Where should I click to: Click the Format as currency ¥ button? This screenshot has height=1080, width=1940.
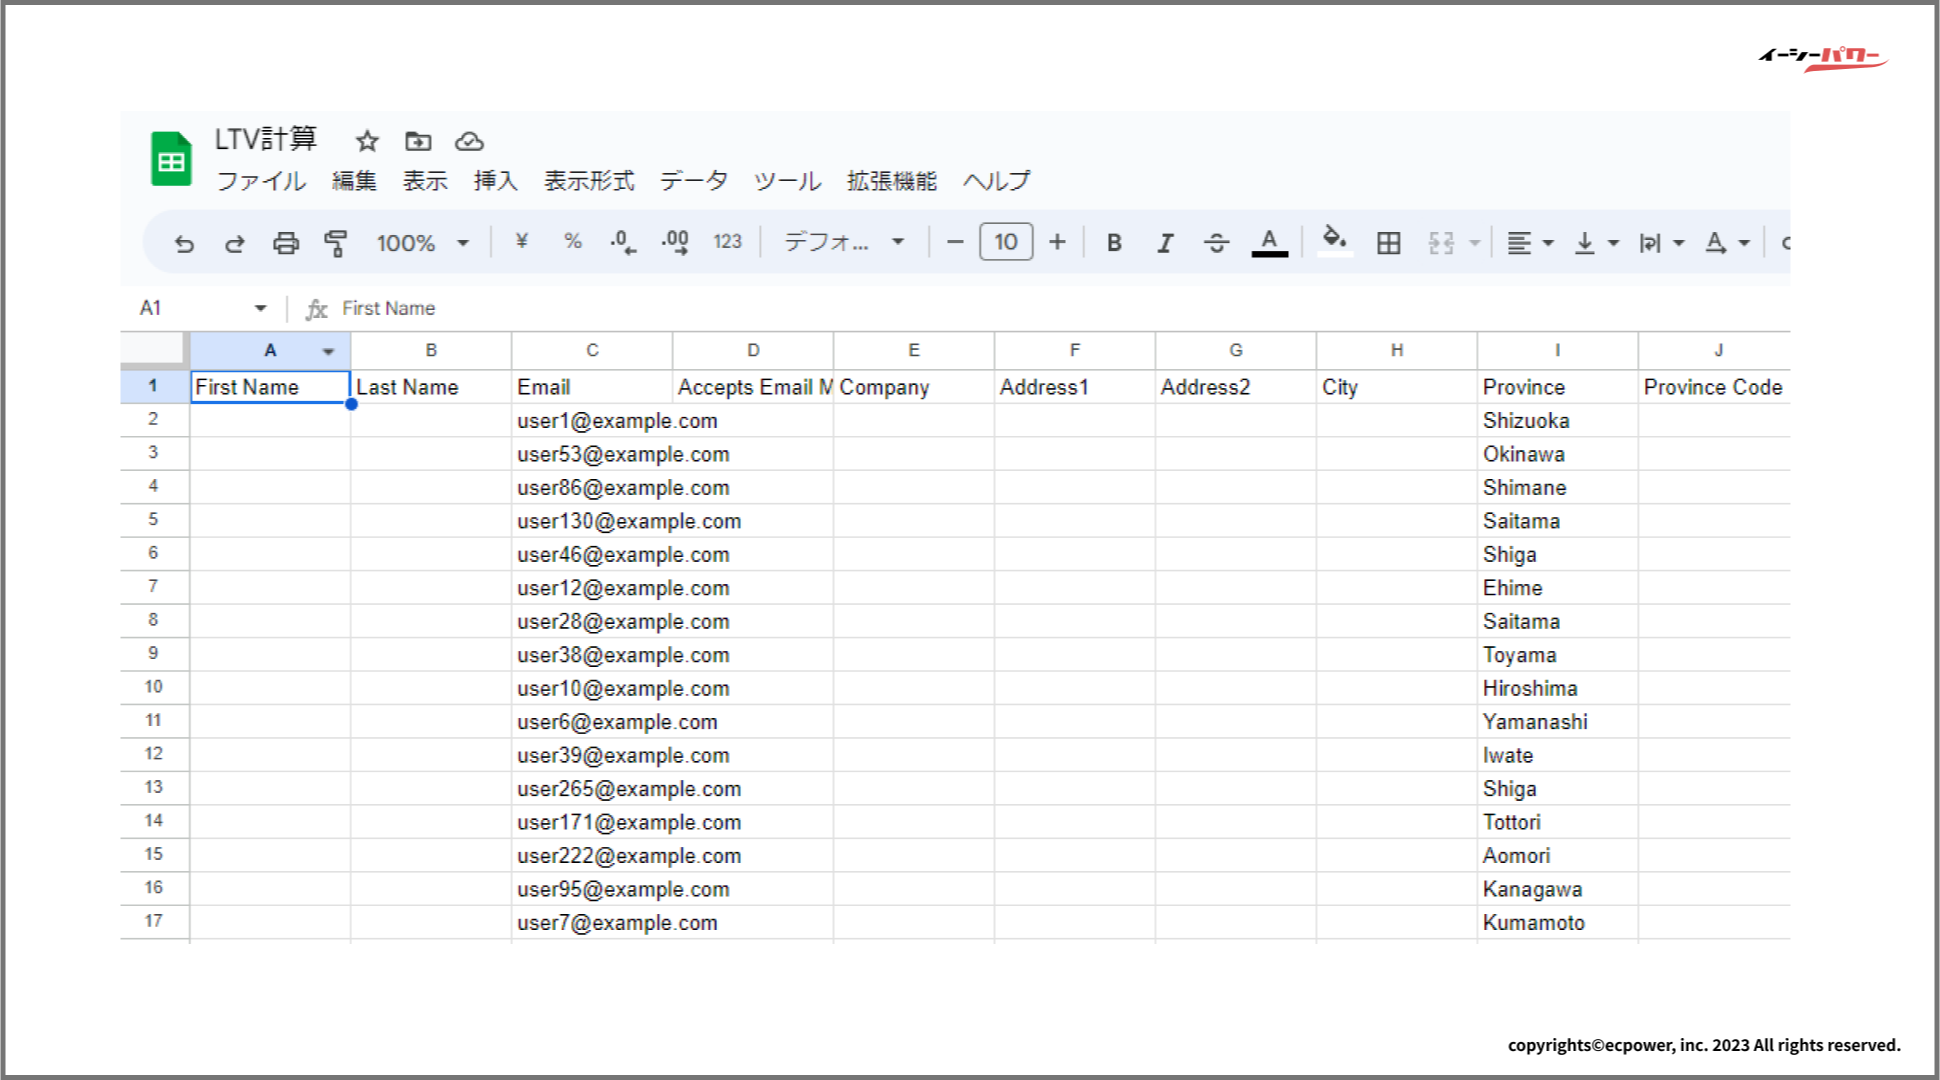tap(521, 242)
